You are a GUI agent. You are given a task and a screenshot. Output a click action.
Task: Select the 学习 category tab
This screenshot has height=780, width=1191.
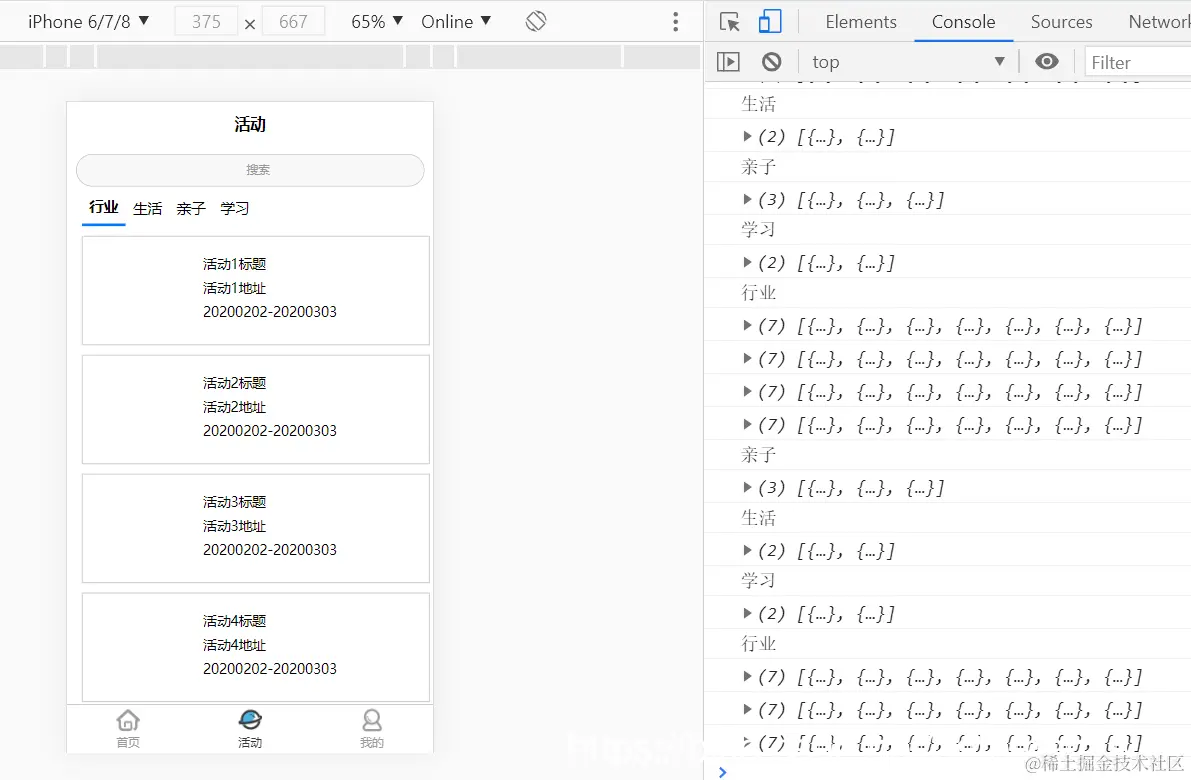(x=235, y=208)
